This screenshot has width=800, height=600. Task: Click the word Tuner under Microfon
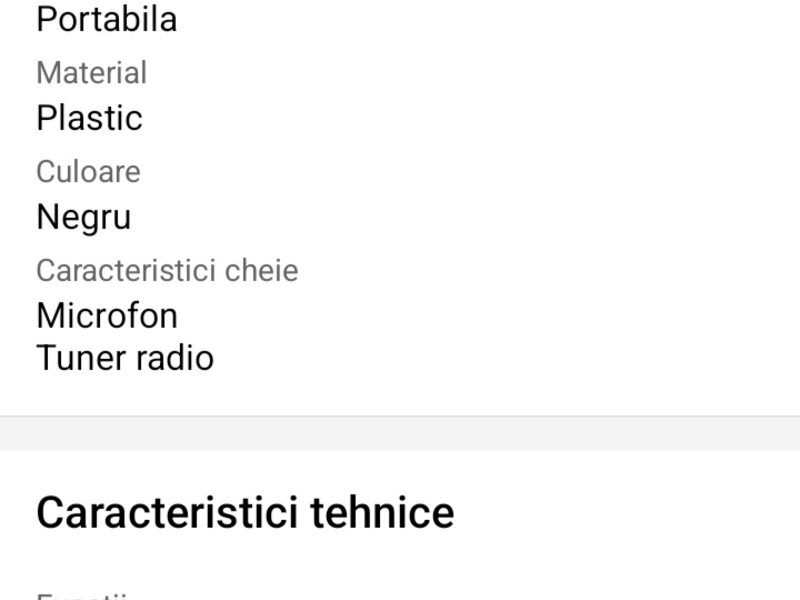click(76, 358)
